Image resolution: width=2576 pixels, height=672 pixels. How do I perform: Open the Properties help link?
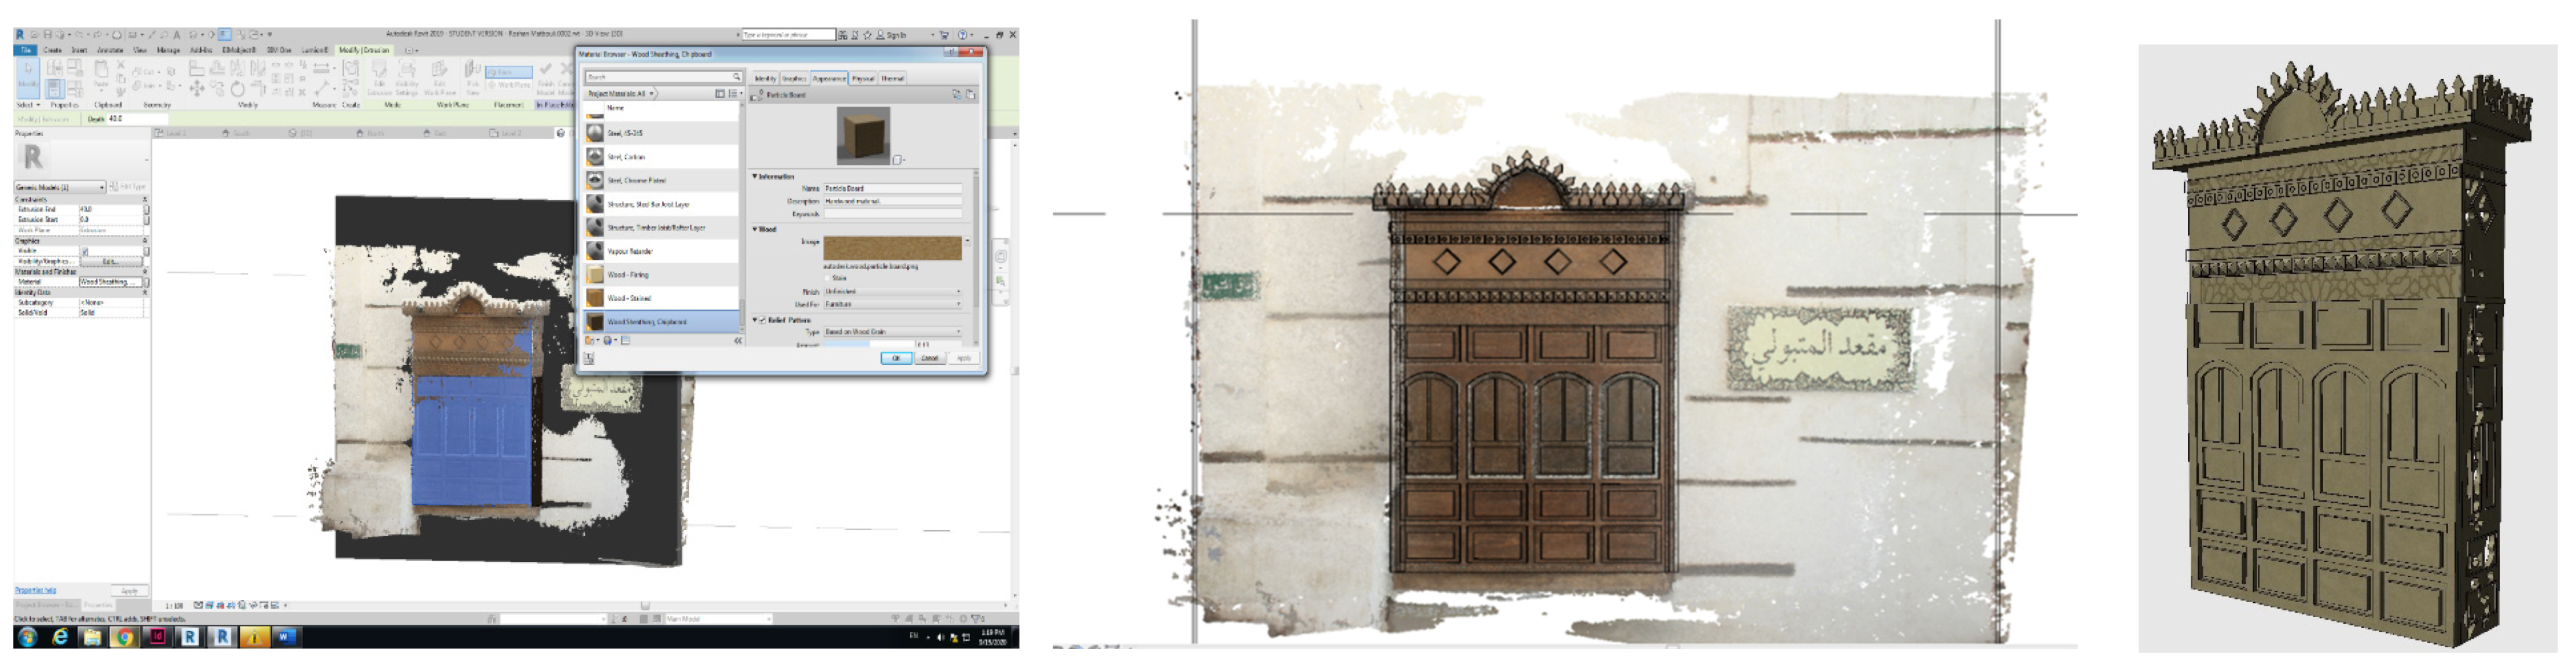pyautogui.click(x=35, y=591)
